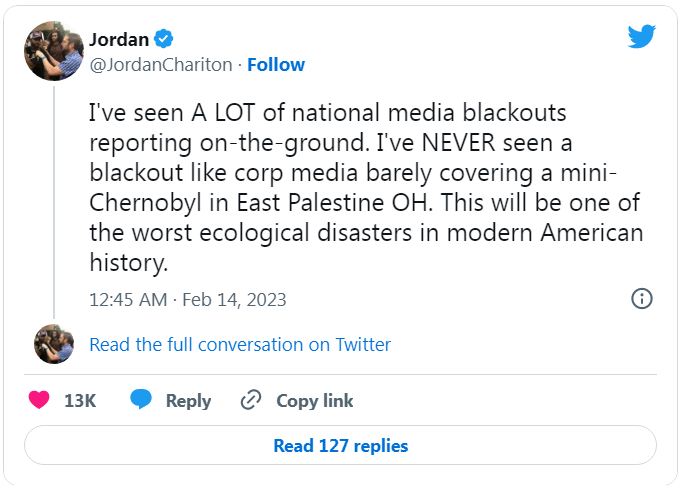683x495 pixels.
Task: Open the @JordanChariton handle link
Action: click(x=161, y=65)
